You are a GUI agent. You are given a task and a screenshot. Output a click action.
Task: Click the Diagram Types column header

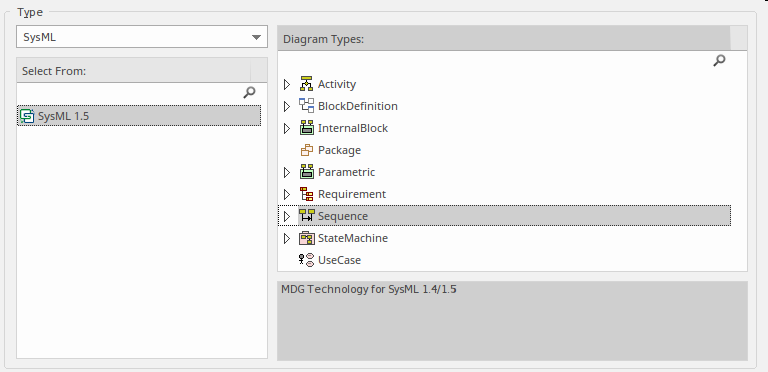pyautogui.click(x=504, y=39)
